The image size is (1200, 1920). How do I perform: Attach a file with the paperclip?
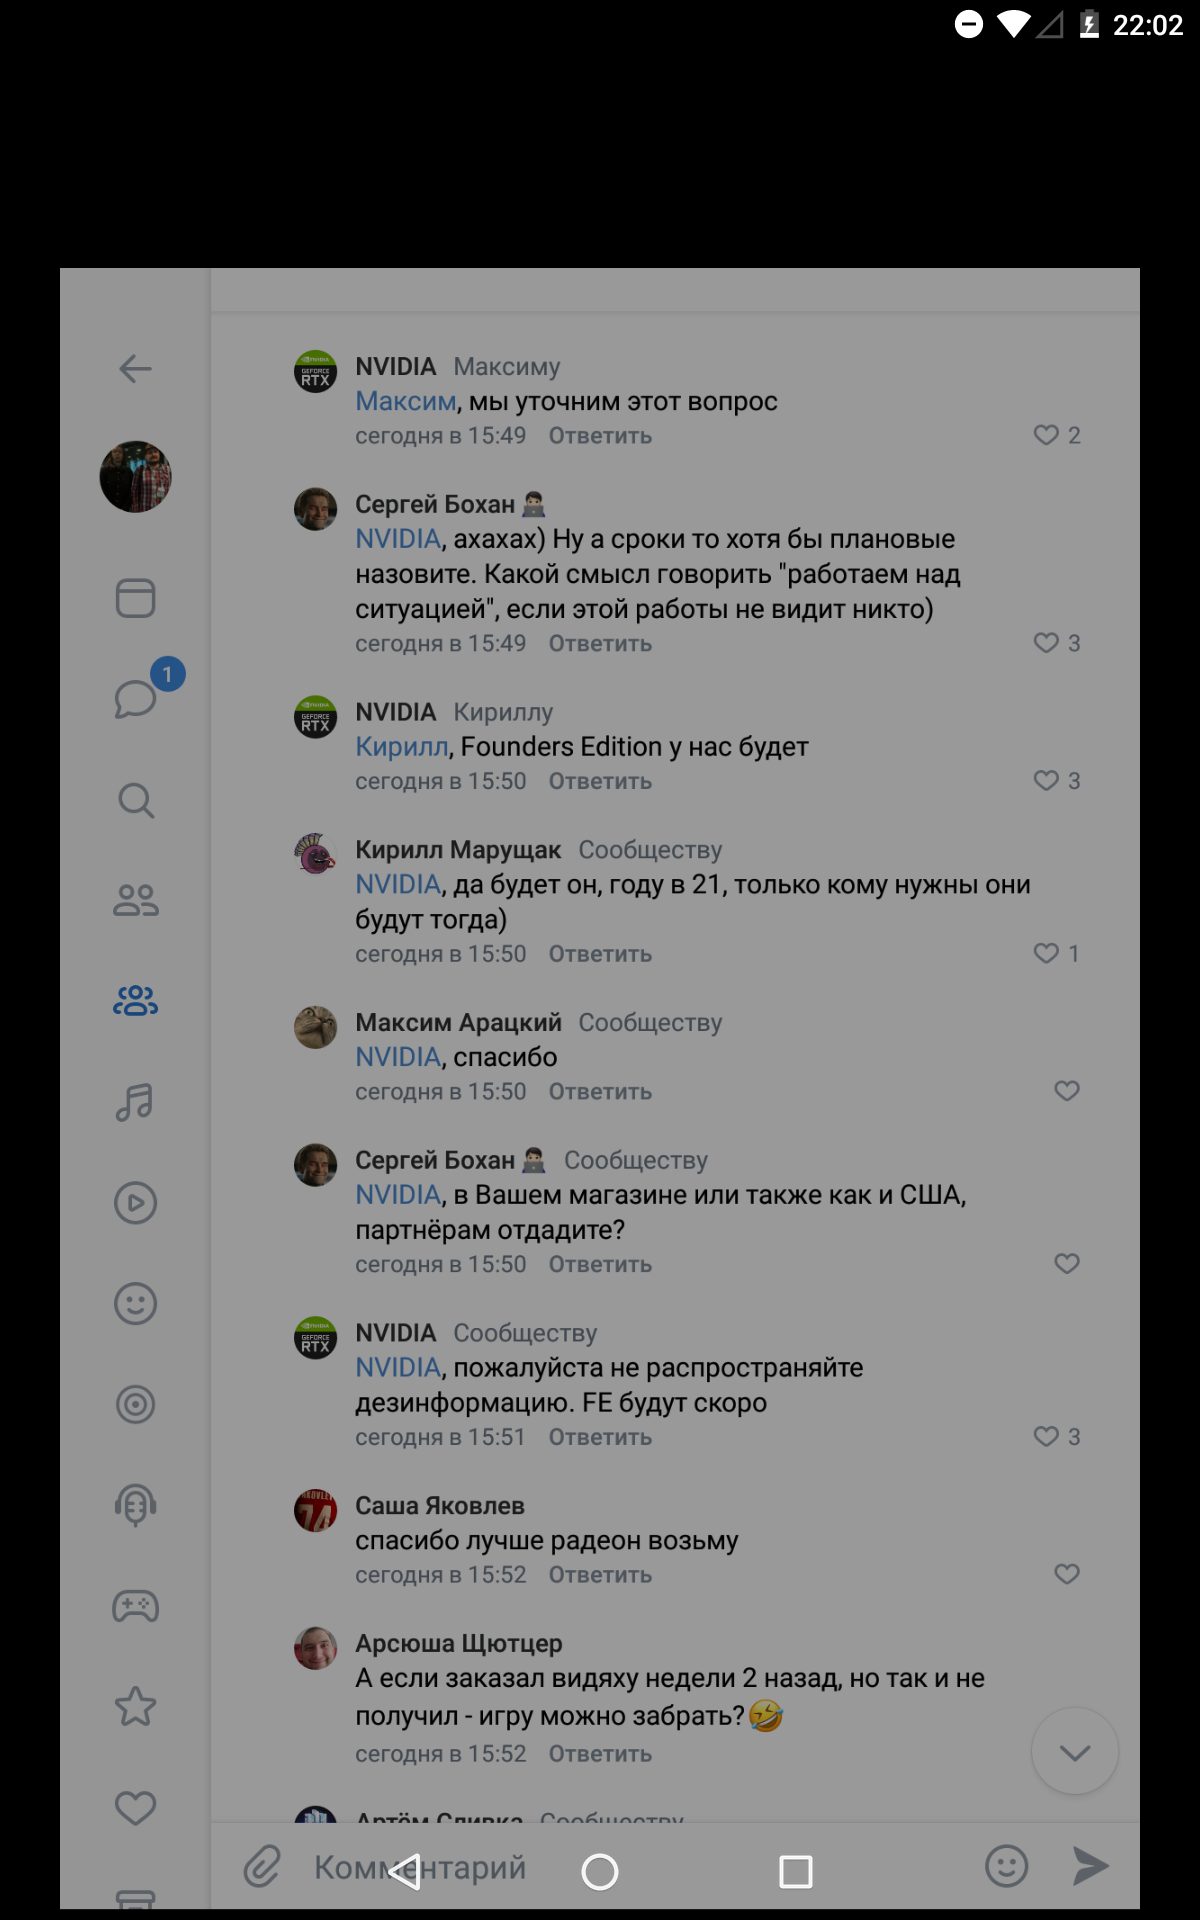262,1866
